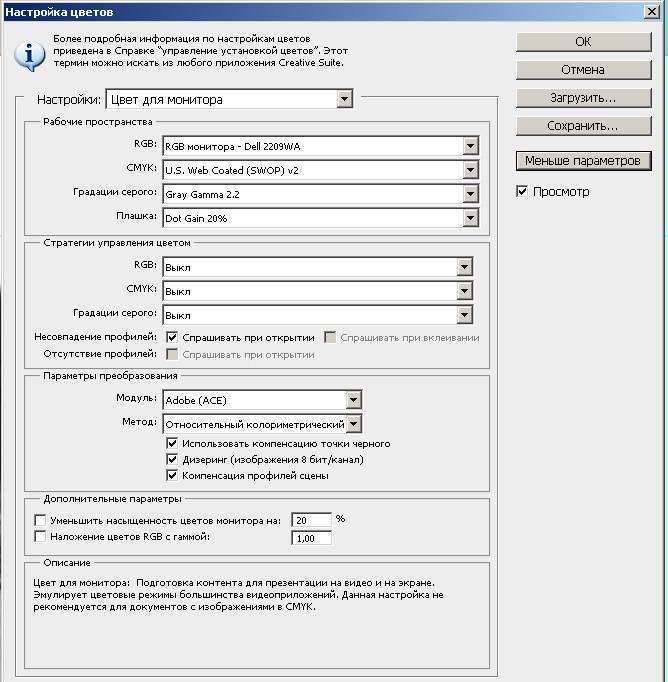Click the Отмена button
The image size is (668, 682).
click(x=582, y=70)
